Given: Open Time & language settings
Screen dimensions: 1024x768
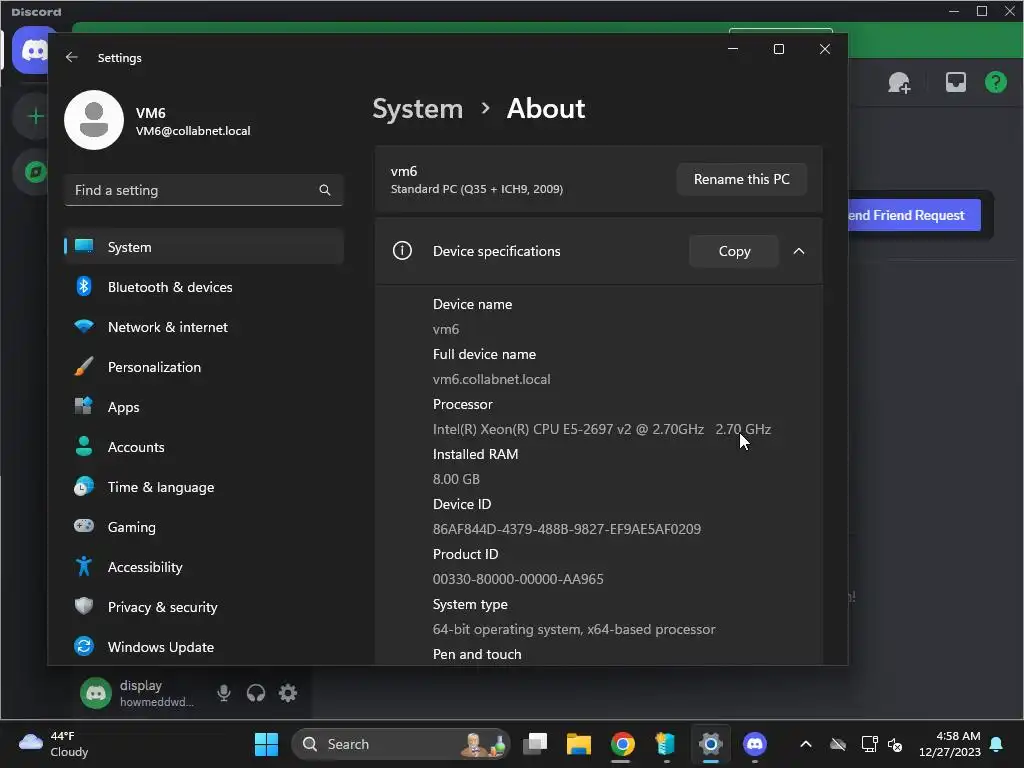Looking at the screenshot, I should click(204, 487).
